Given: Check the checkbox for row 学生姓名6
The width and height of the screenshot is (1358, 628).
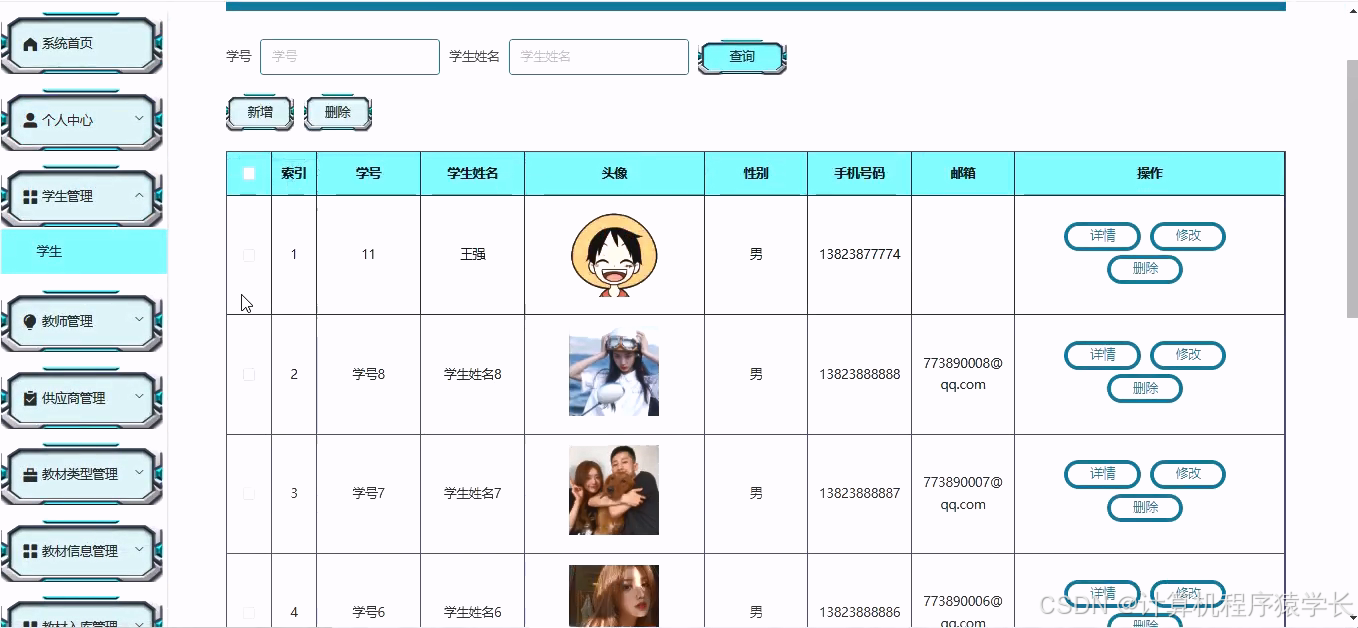Looking at the screenshot, I should point(249,612).
